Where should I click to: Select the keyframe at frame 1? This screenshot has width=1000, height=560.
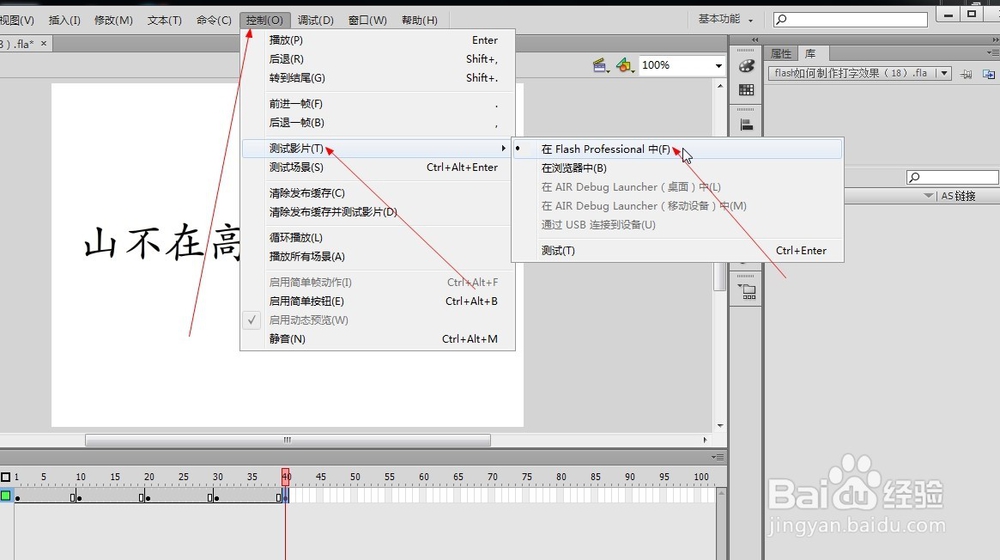coord(17,496)
